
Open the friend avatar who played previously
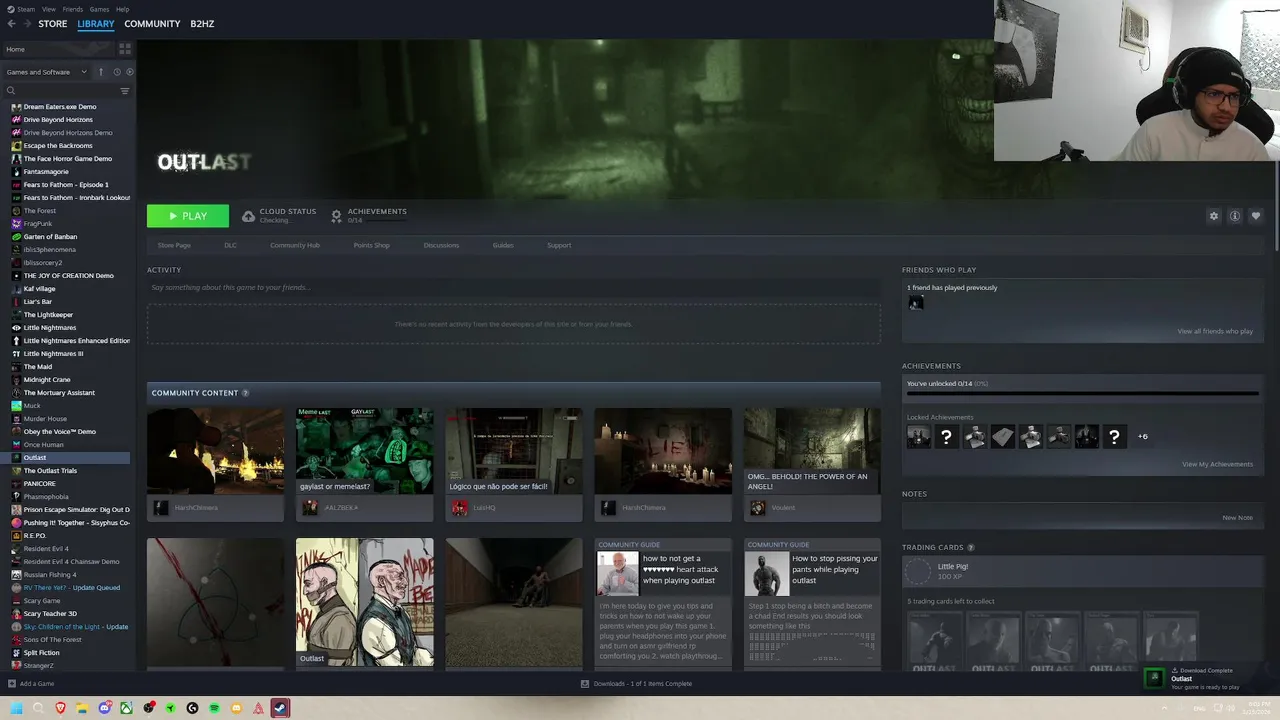[915, 303]
